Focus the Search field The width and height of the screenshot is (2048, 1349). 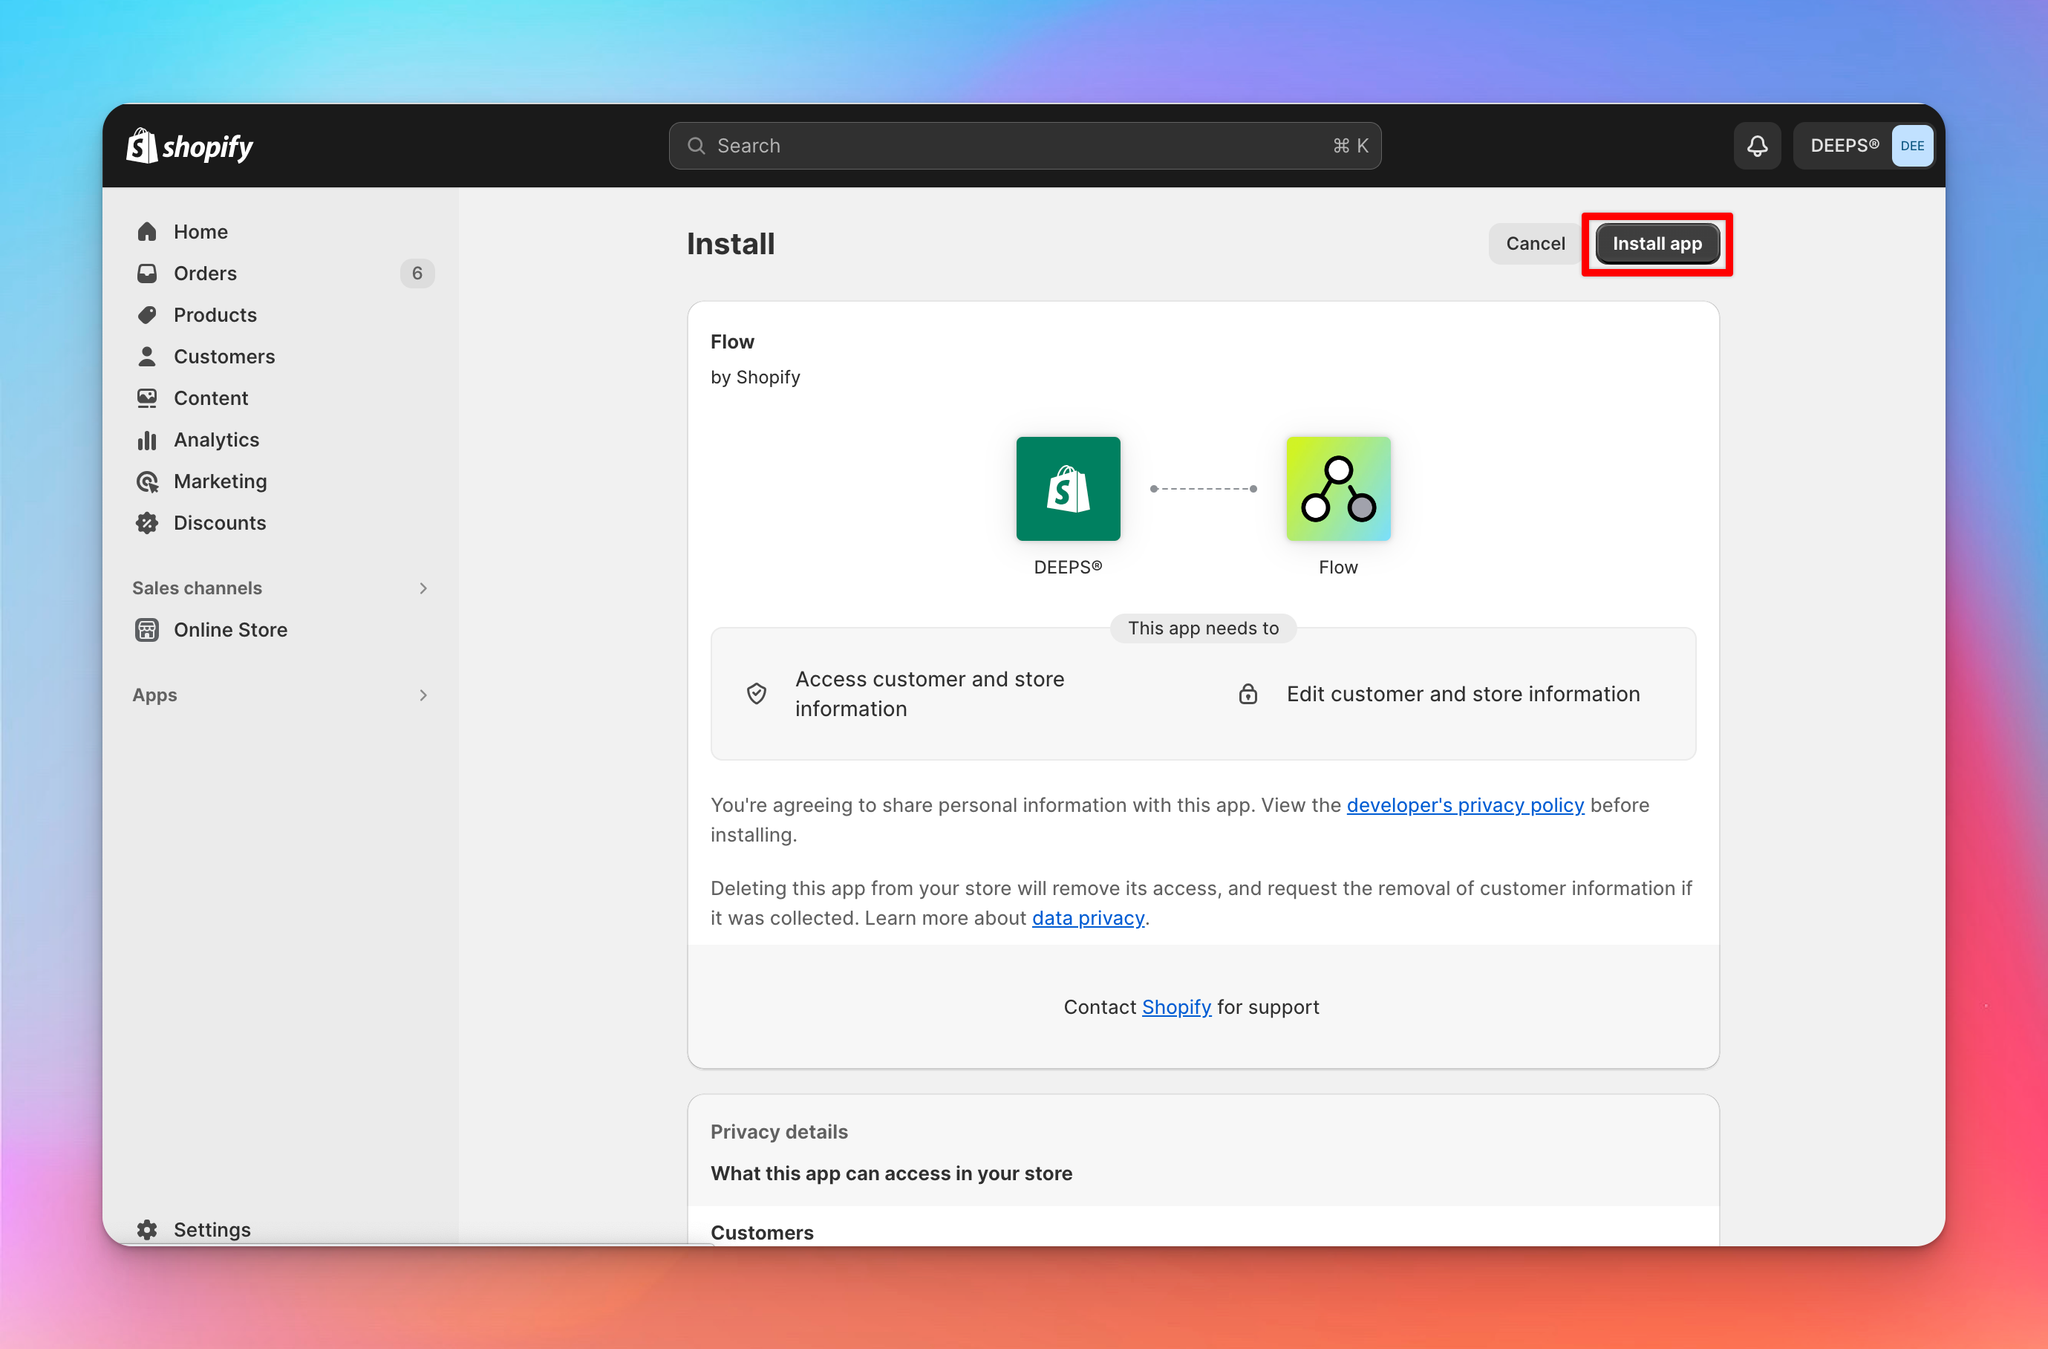[1025, 146]
